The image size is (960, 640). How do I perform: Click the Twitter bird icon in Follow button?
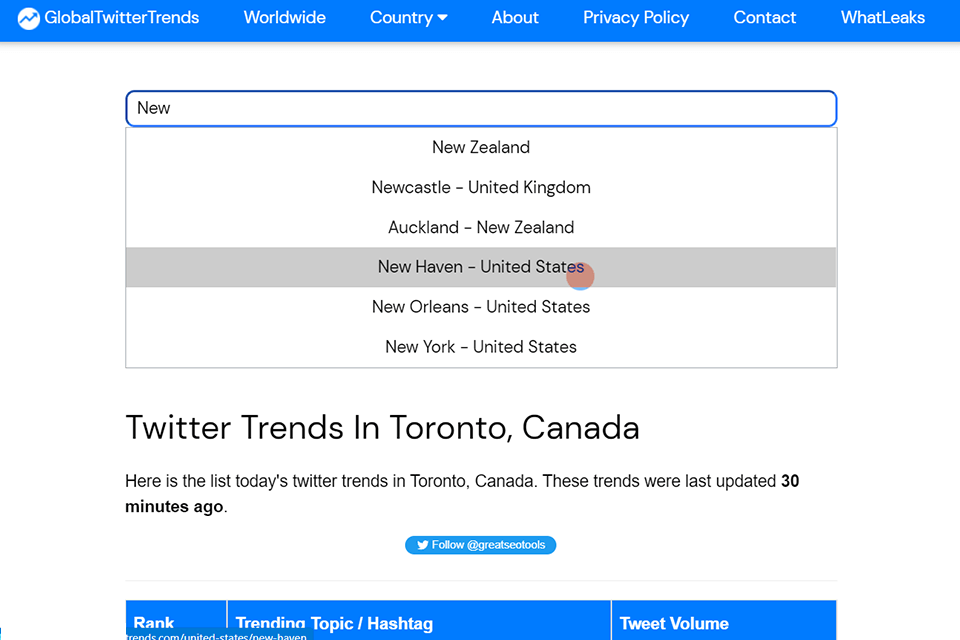(x=422, y=545)
